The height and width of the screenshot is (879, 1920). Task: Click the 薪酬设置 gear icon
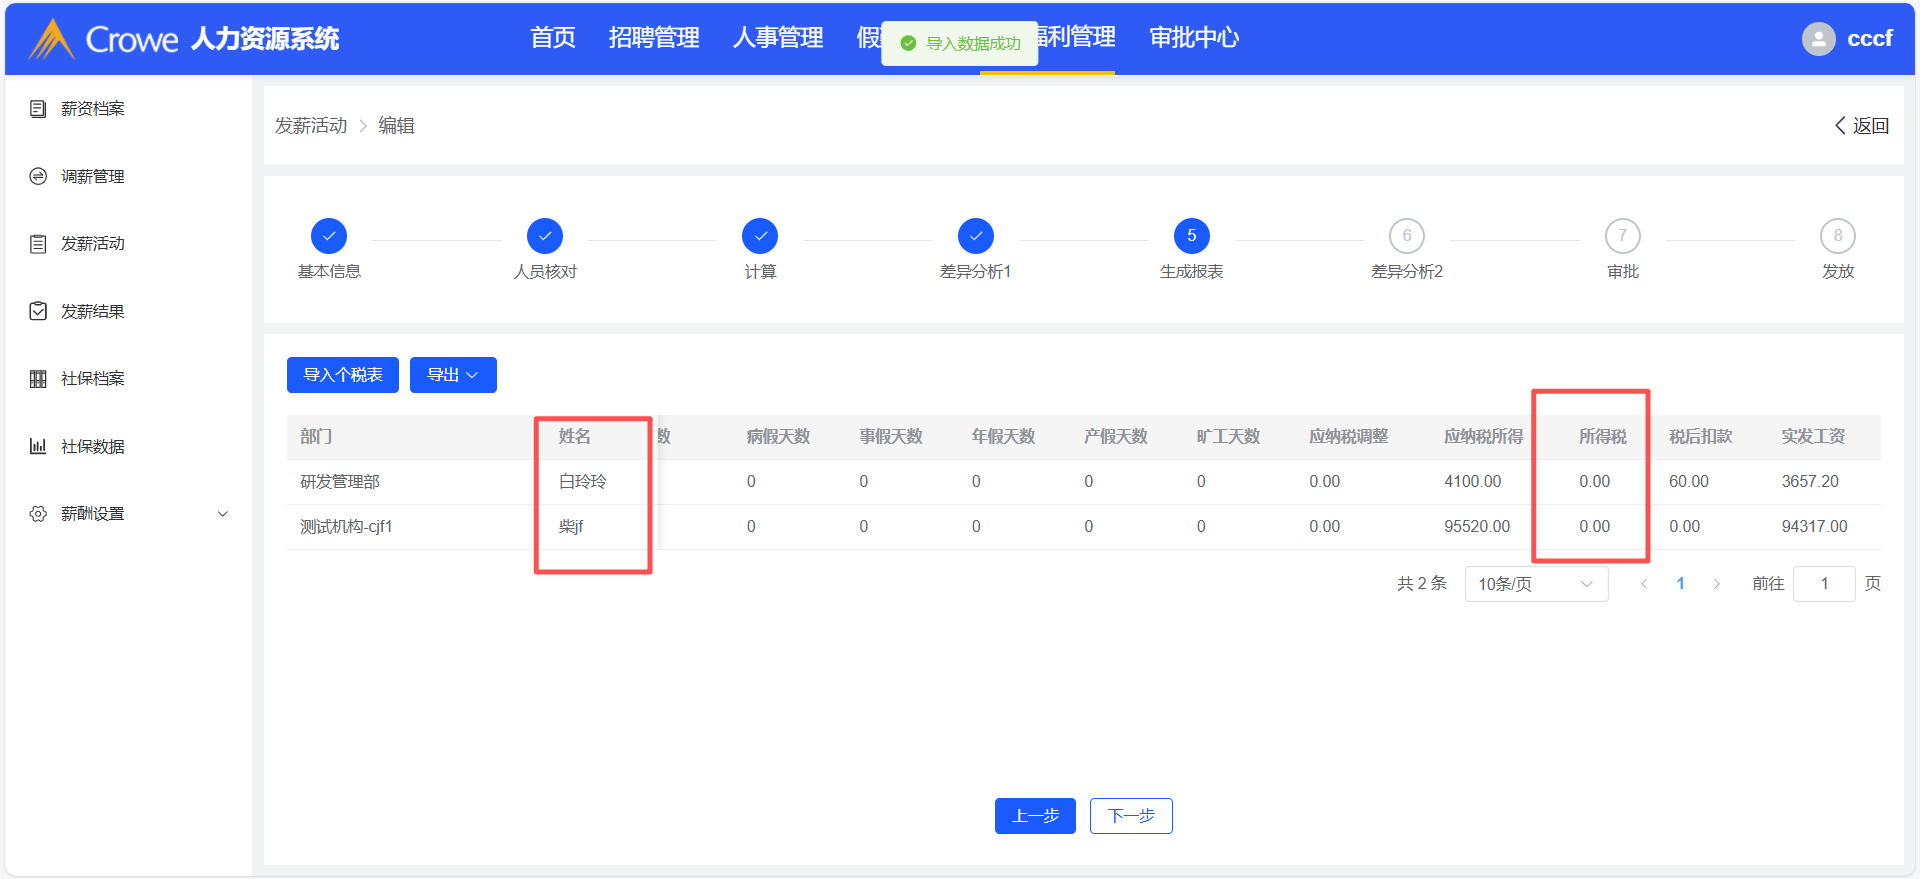(38, 514)
